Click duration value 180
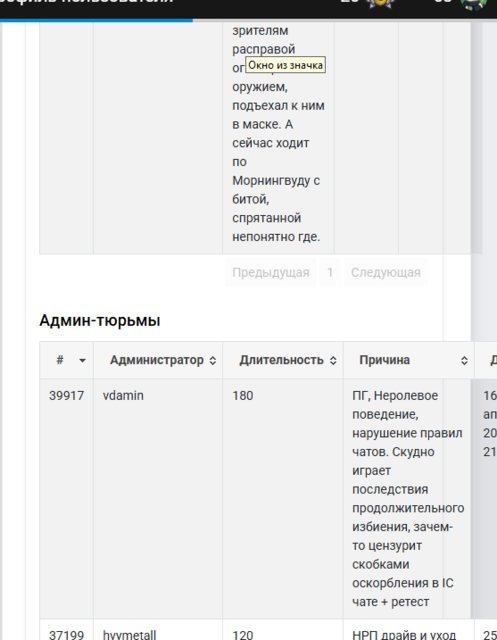Image resolution: width=497 pixels, height=640 pixels. pos(243,396)
